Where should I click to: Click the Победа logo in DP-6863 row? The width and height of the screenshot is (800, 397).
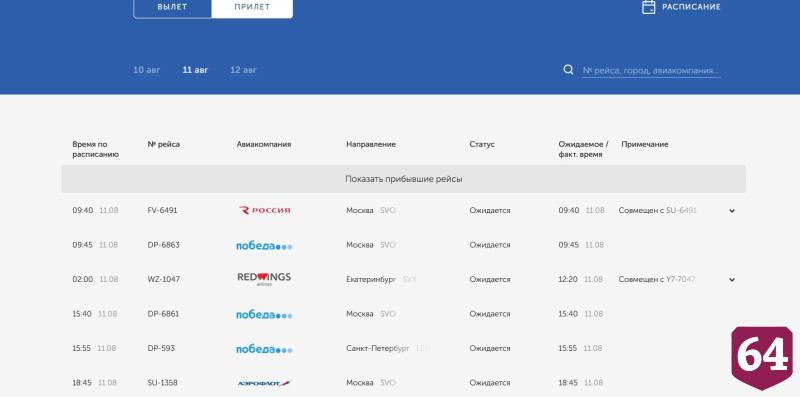coord(264,245)
